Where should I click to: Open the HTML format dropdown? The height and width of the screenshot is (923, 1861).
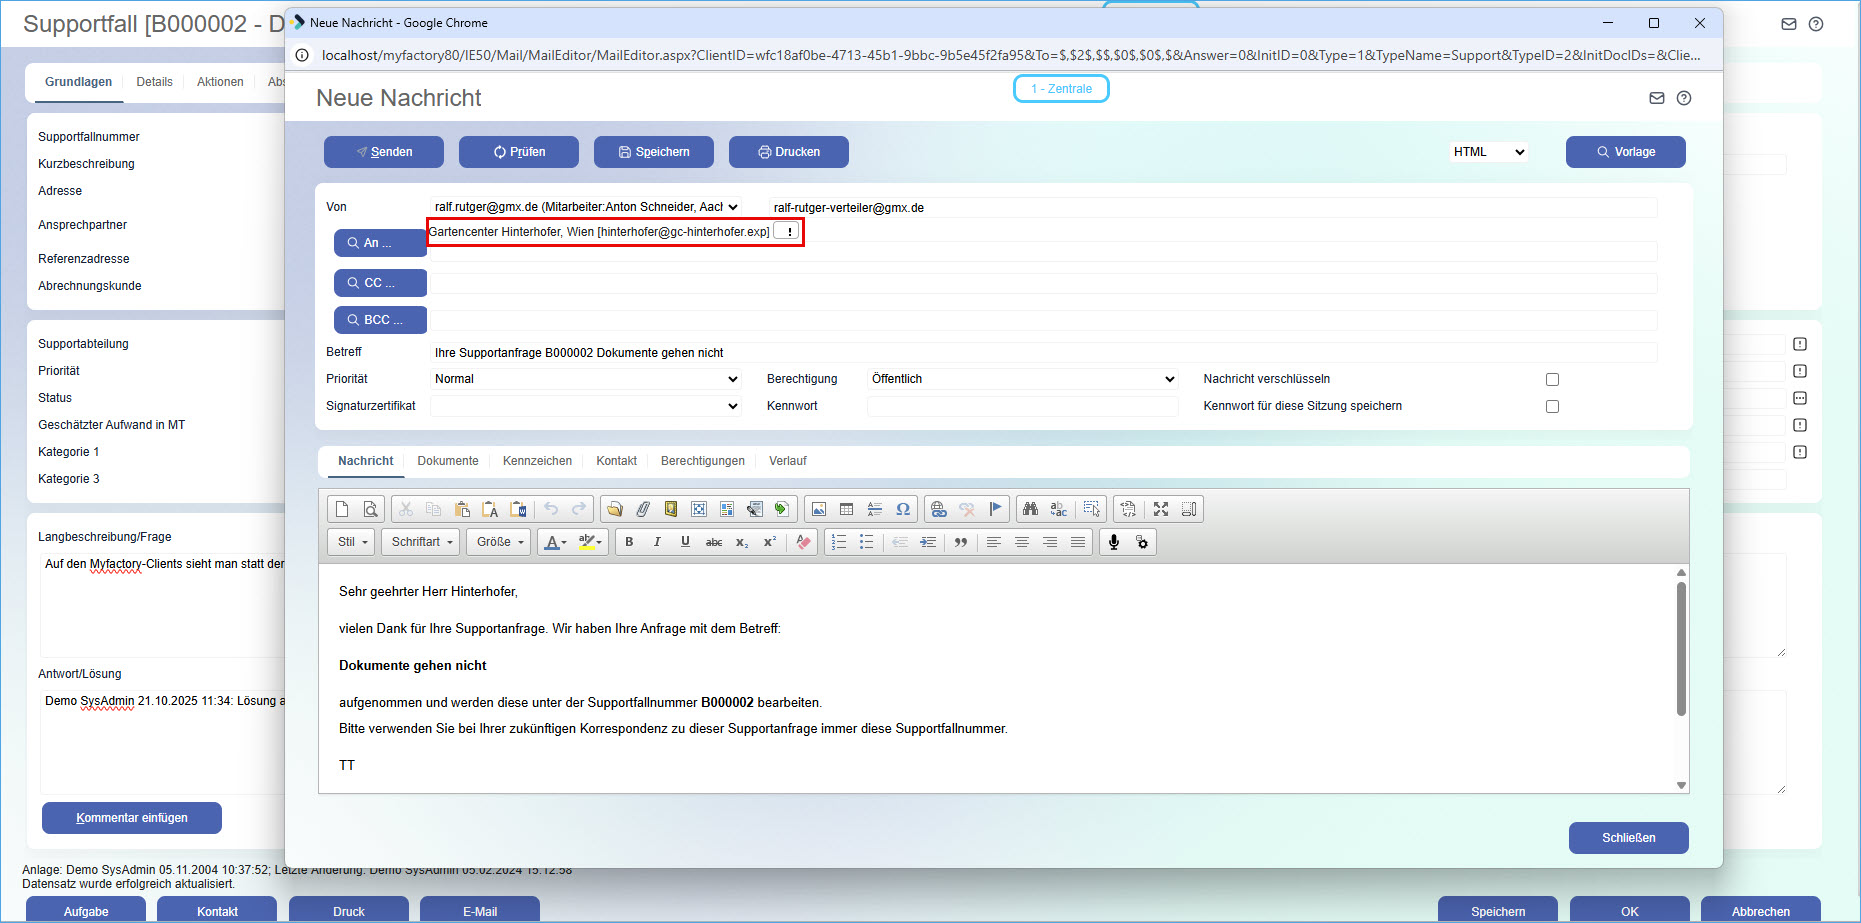click(1488, 152)
